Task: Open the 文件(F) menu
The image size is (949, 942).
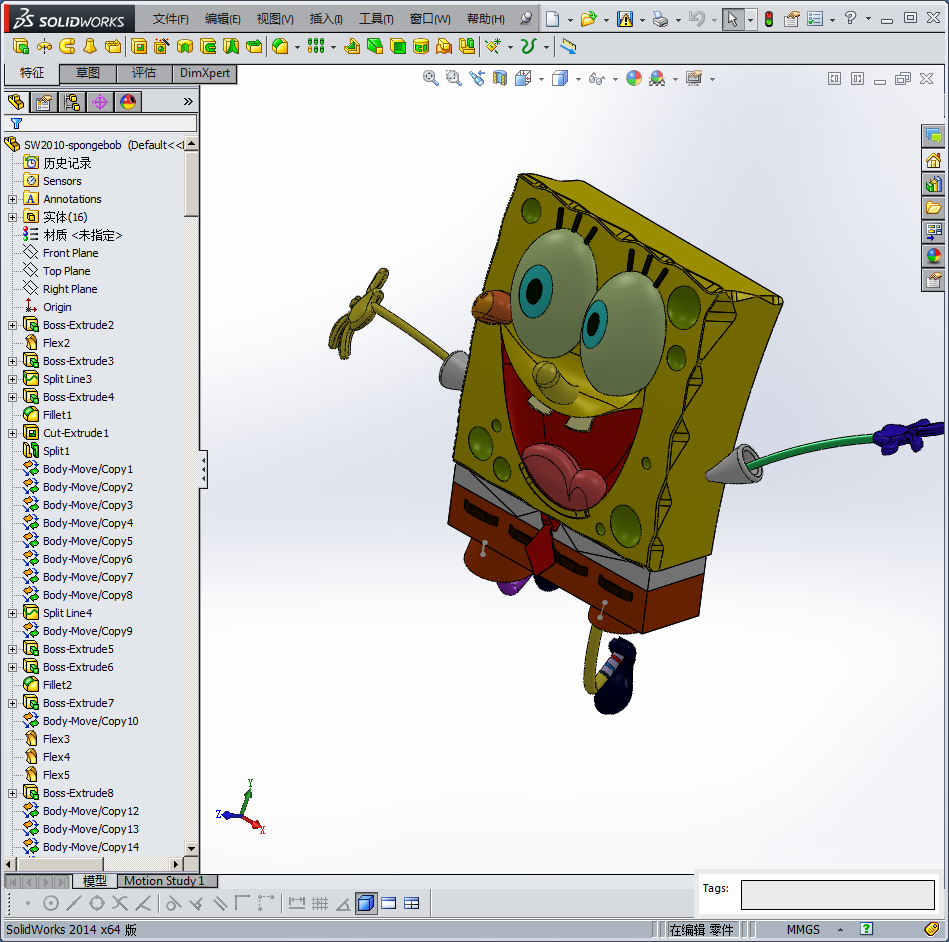Action: 170,19
